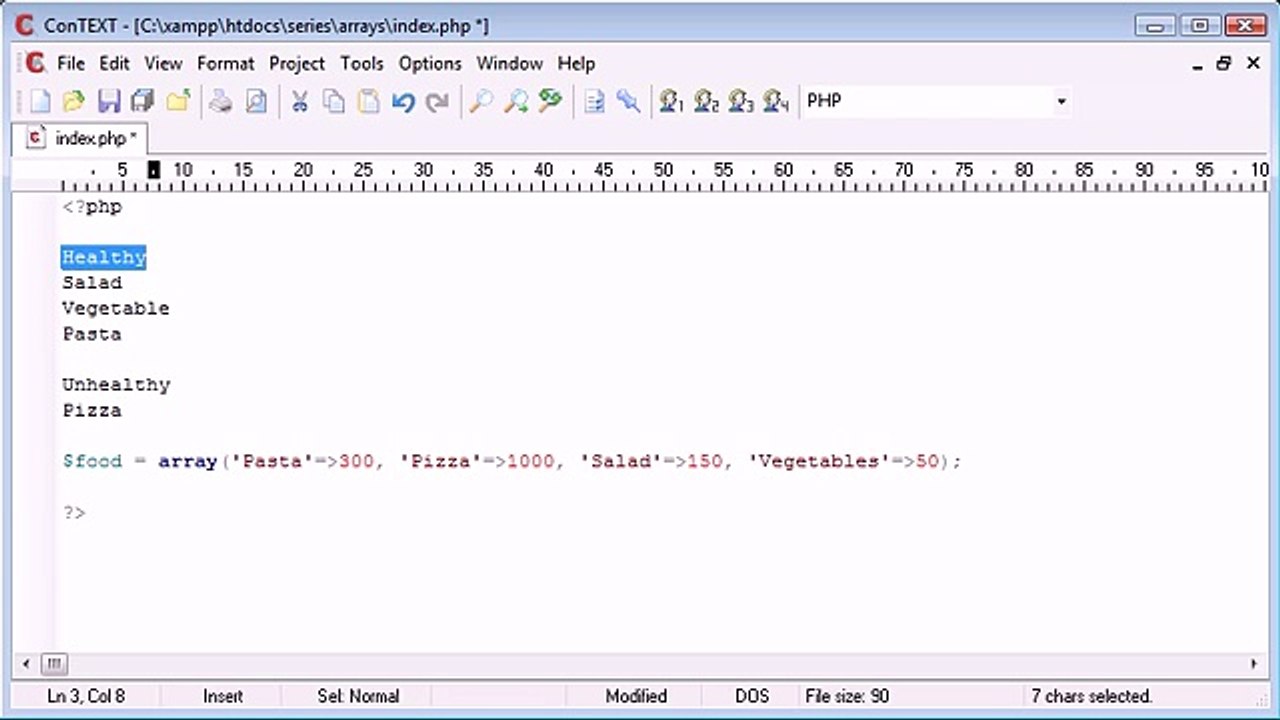Click Ln 3, Col 8 status entry
The image size is (1280, 720).
pyautogui.click(x=86, y=696)
